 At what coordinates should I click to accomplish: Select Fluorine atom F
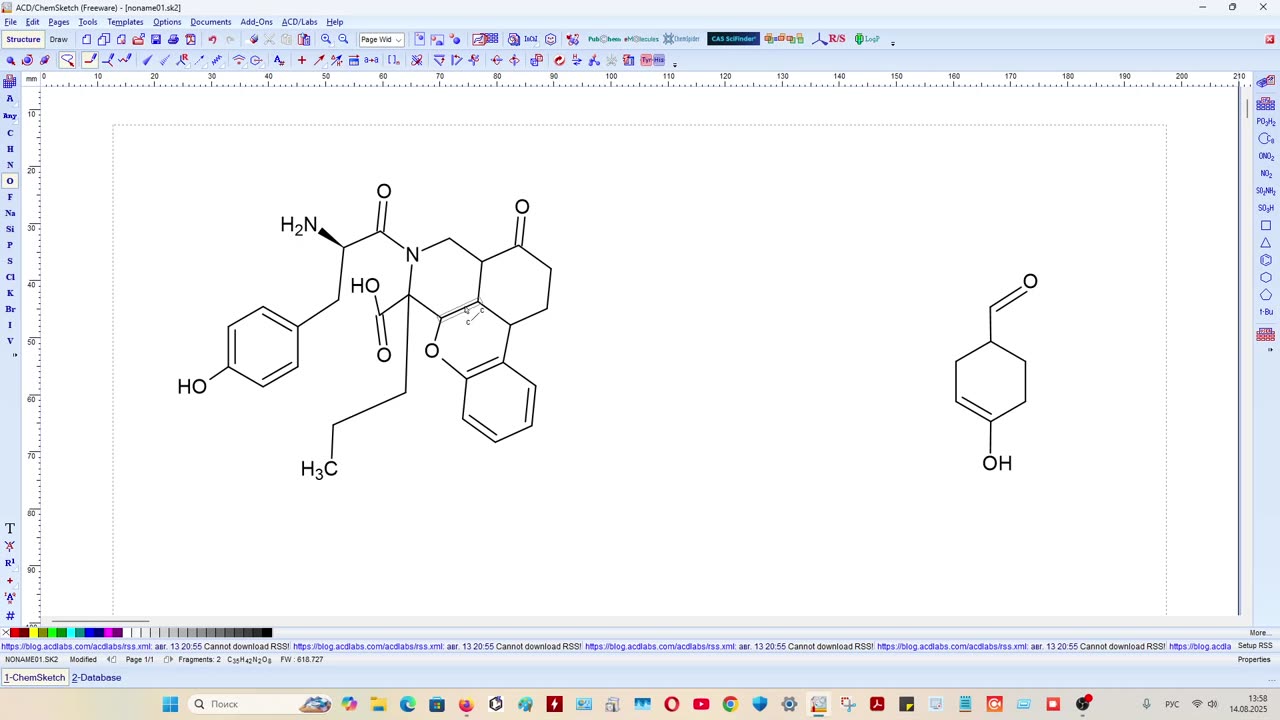(x=10, y=197)
